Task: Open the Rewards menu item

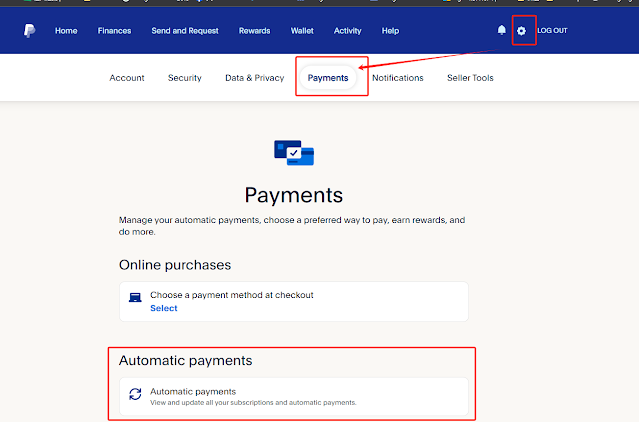Action: [254, 31]
